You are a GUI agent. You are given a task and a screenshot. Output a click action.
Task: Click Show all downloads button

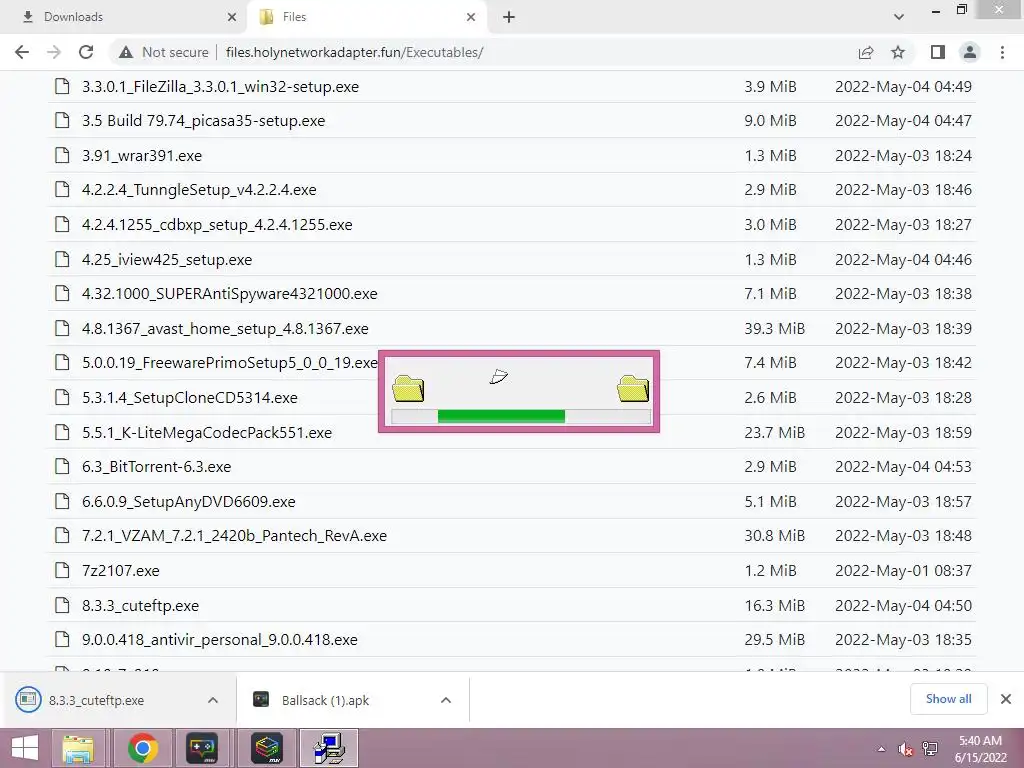point(948,699)
